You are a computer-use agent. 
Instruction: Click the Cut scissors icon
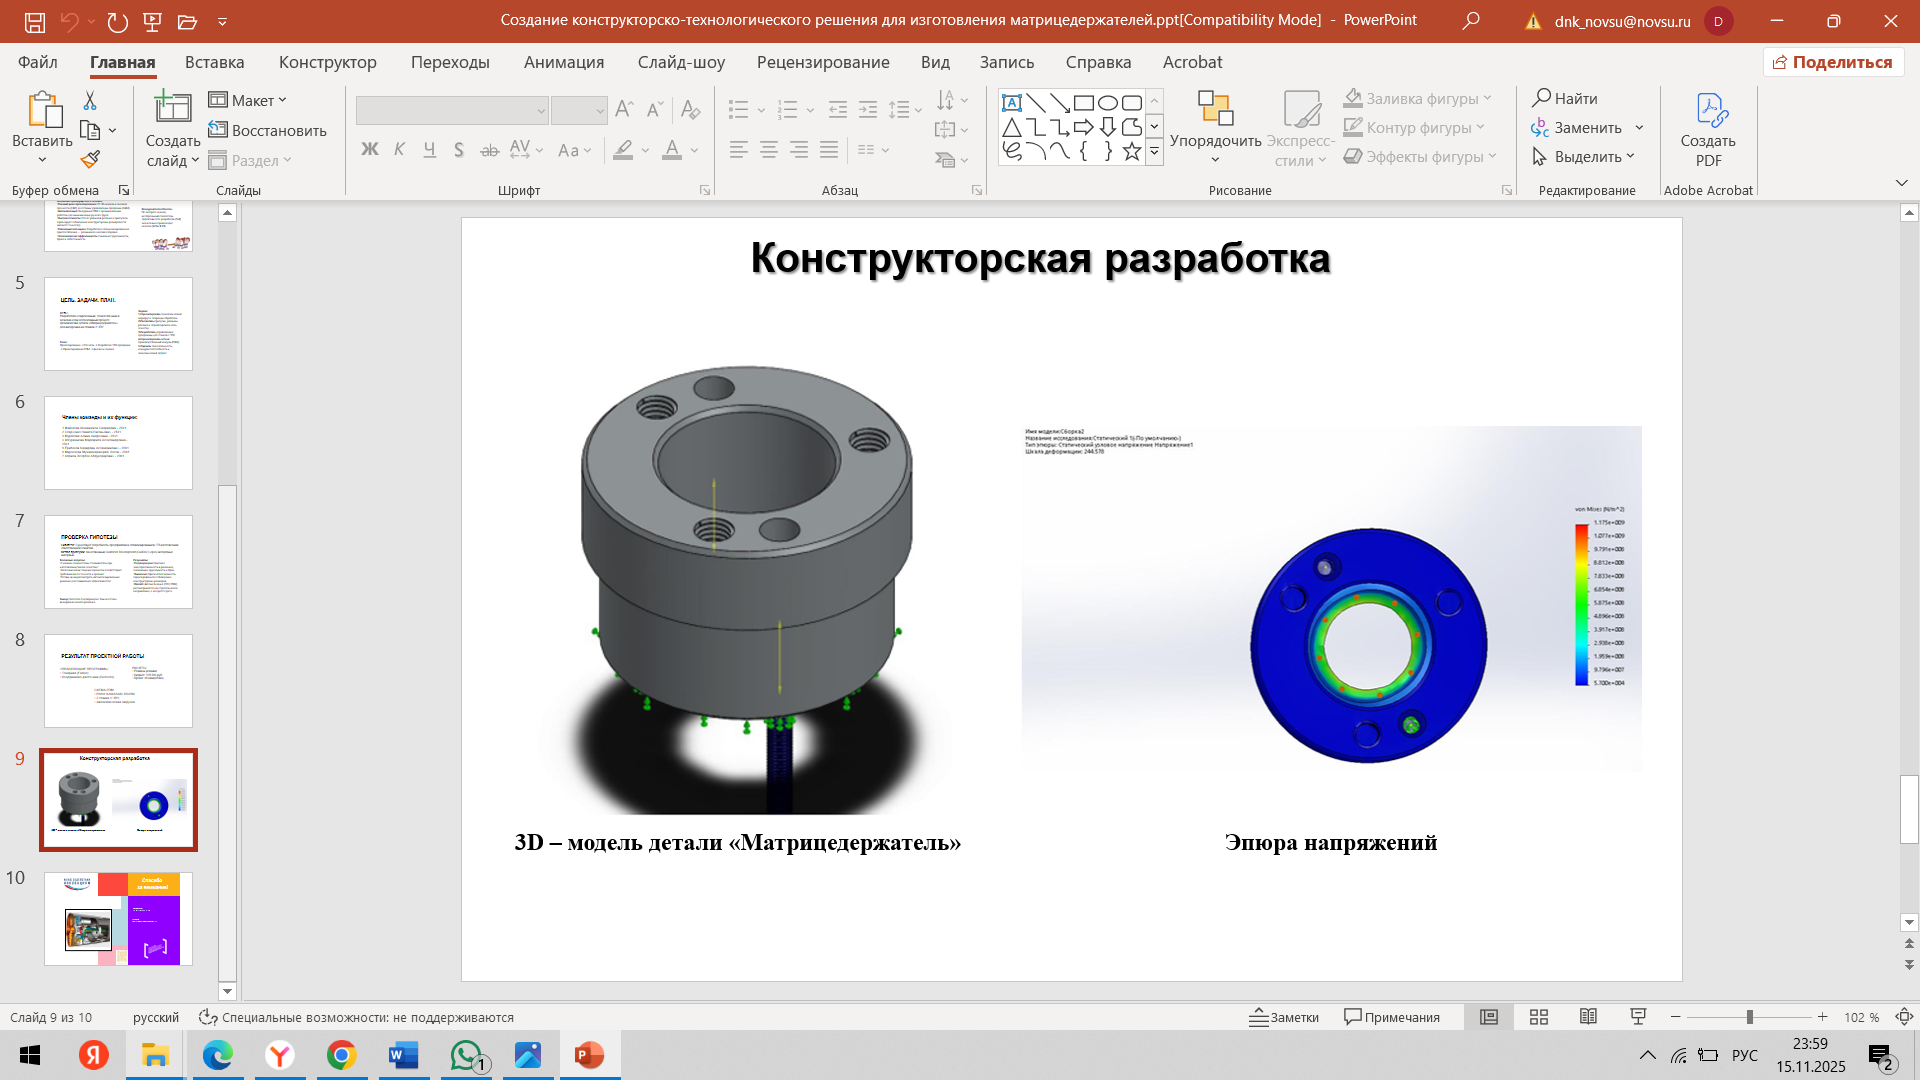click(x=90, y=100)
